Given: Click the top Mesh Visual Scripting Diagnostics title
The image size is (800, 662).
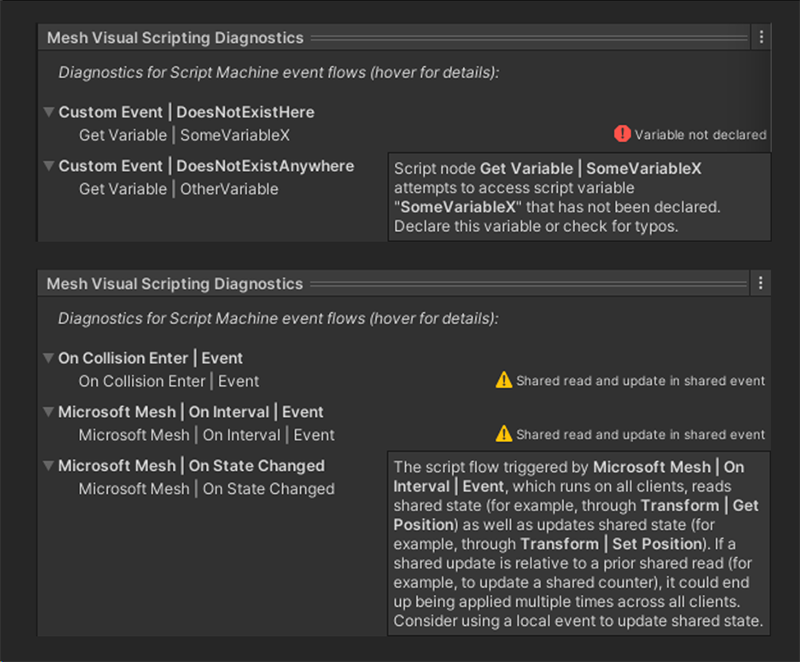Looking at the screenshot, I should (x=175, y=38).
